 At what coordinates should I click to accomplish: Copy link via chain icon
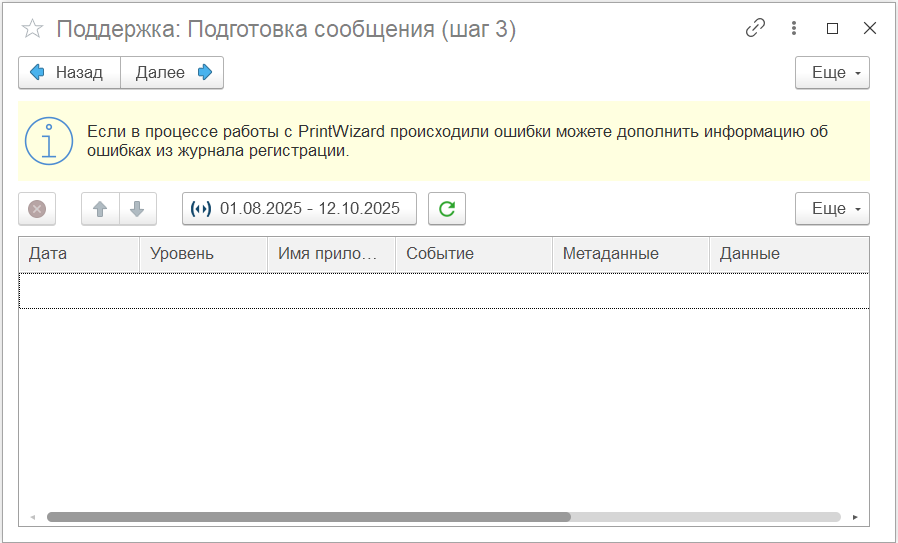[x=755, y=29]
